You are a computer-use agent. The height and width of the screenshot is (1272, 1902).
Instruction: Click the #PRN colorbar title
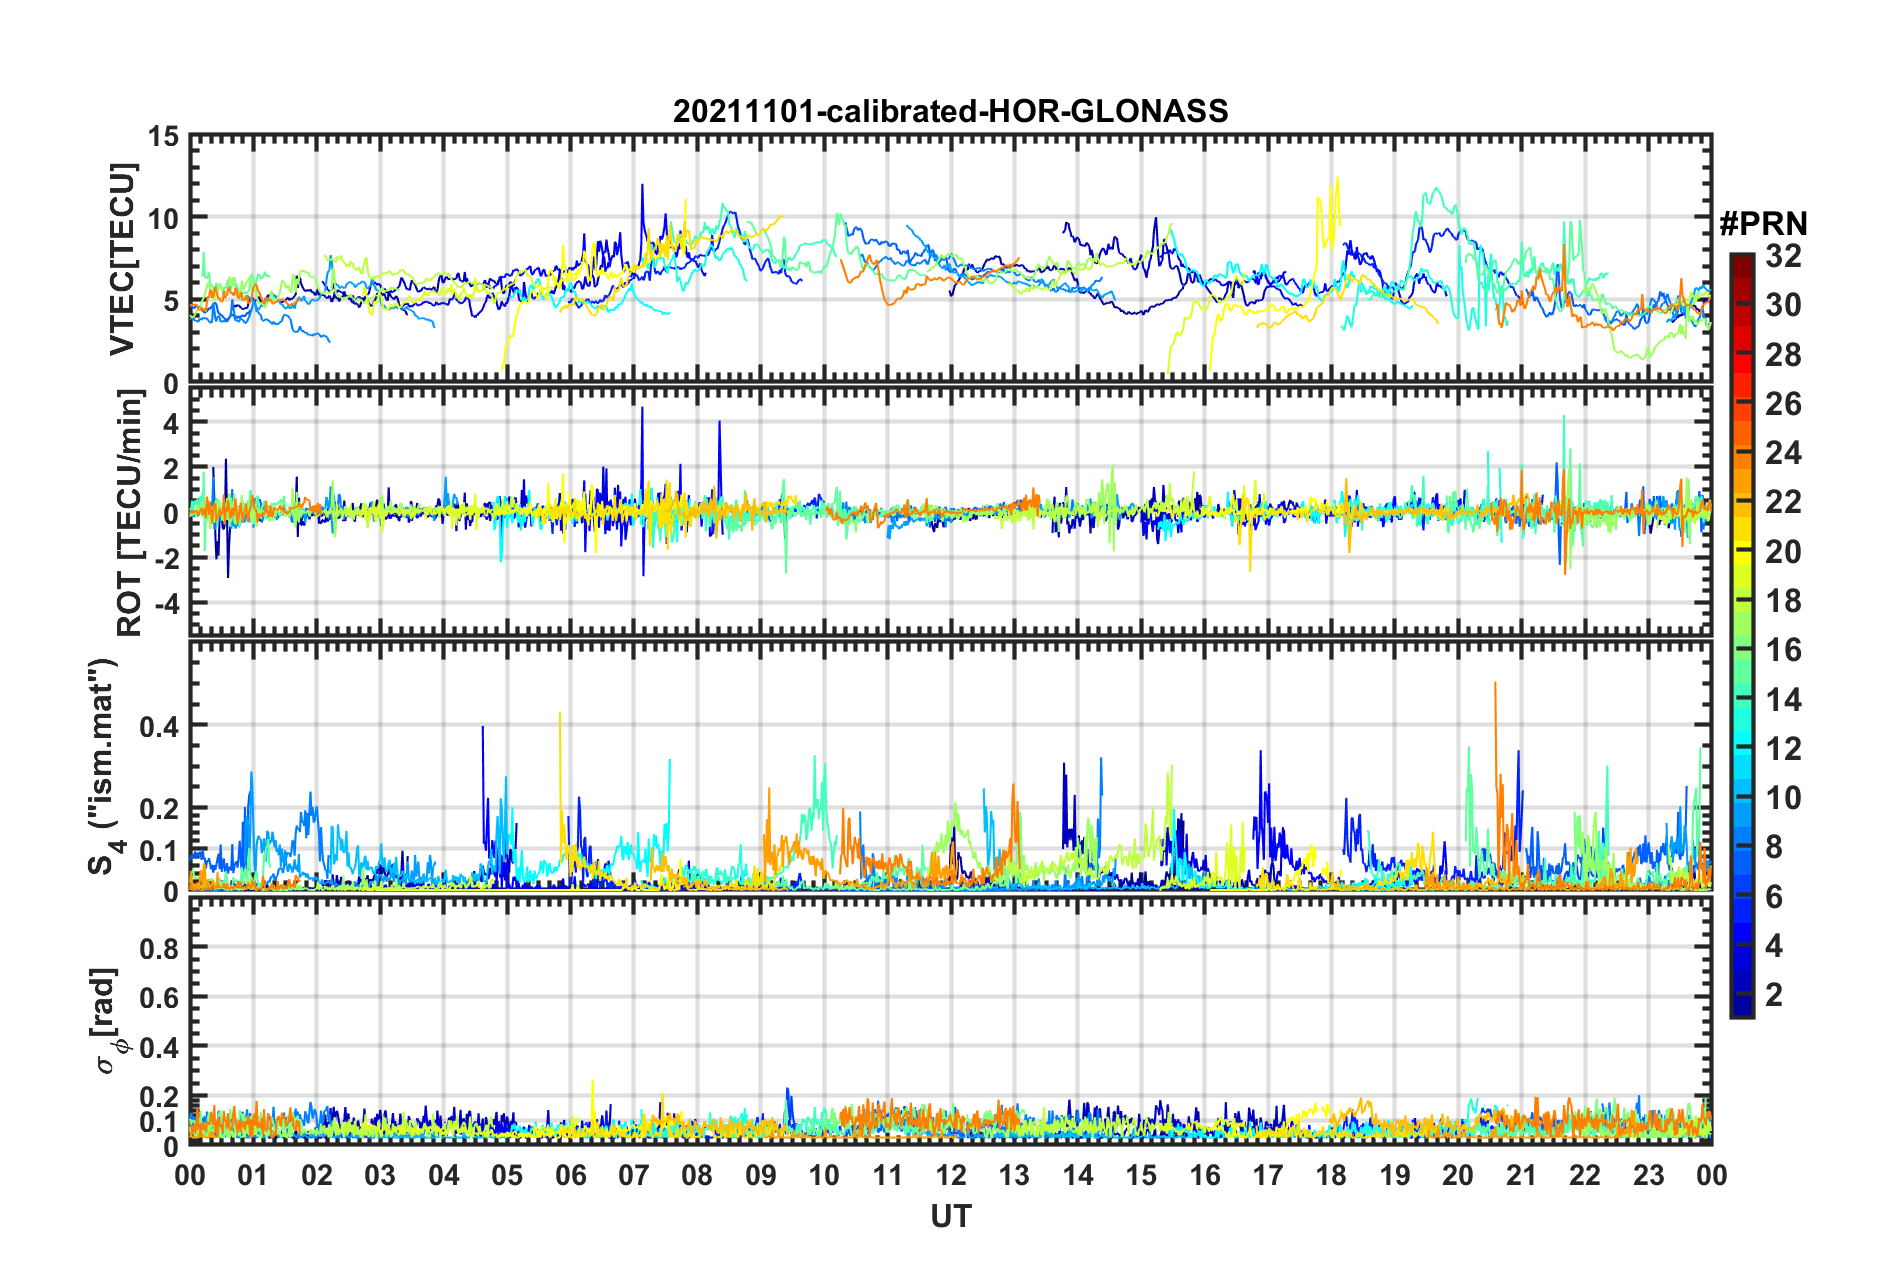coord(1763,224)
